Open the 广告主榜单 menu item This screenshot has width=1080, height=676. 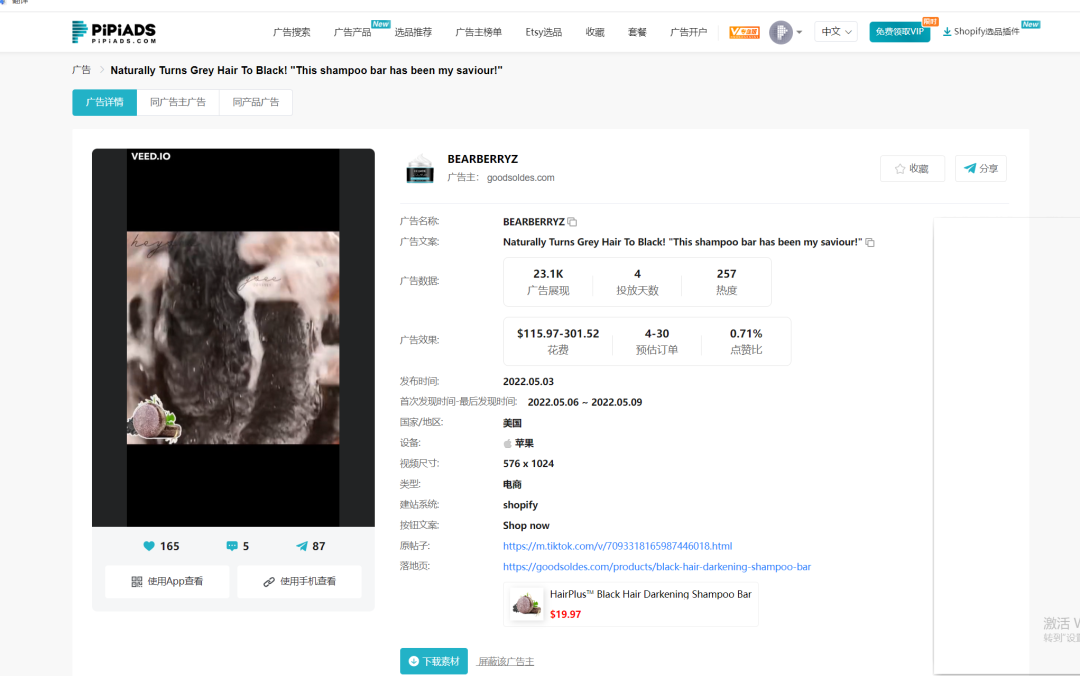click(478, 32)
